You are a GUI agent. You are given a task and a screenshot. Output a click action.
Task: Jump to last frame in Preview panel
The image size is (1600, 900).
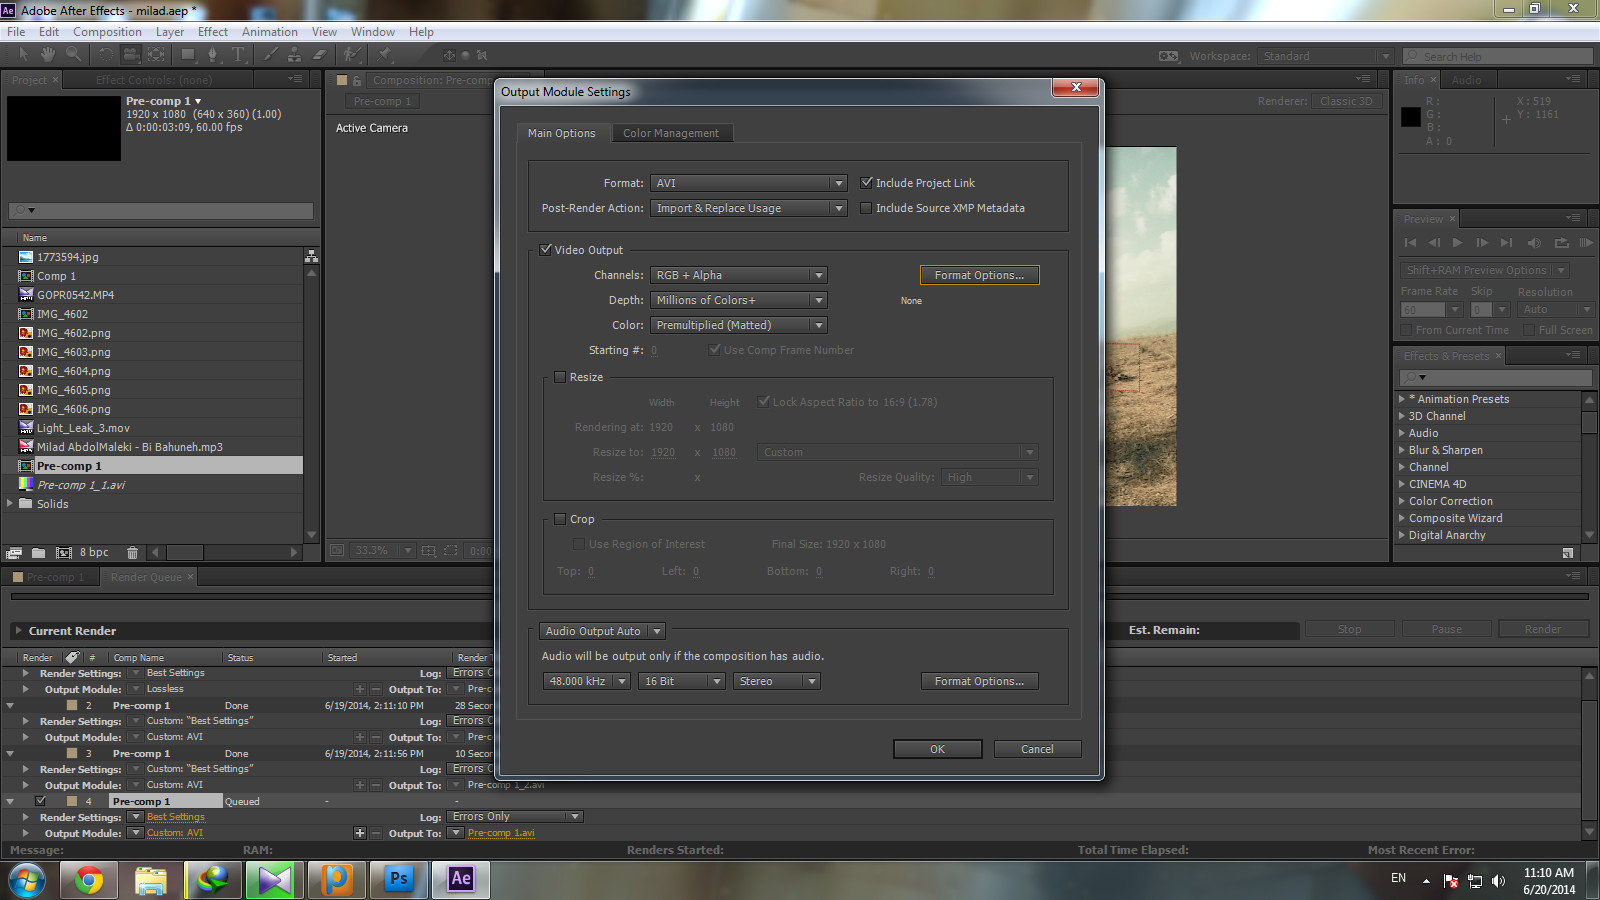tap(1506, 242)
